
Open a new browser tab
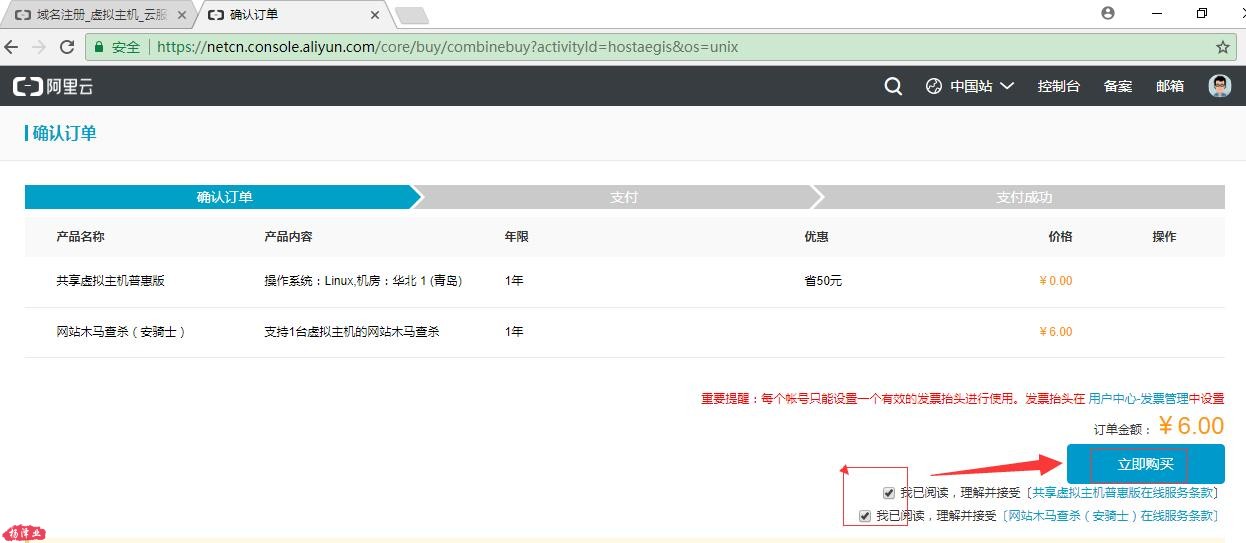[x=412, y=15]
